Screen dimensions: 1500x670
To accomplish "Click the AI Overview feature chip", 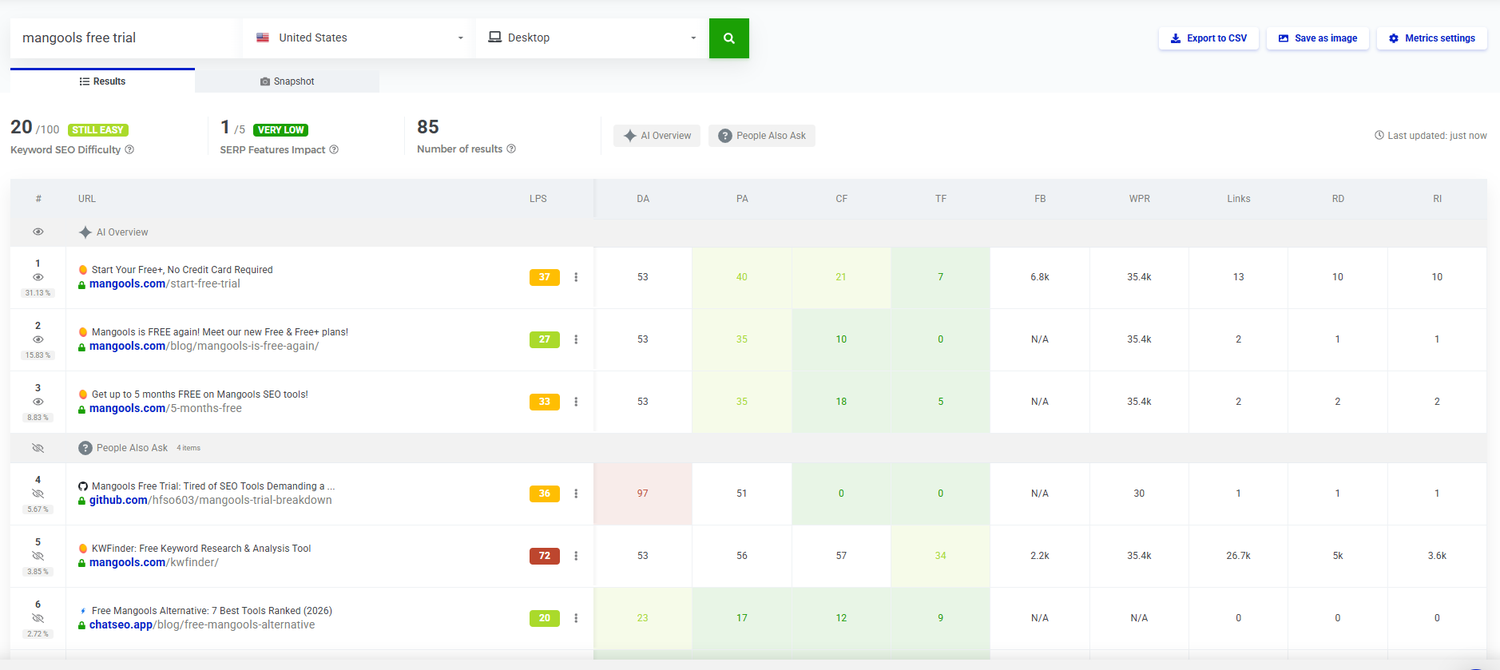I will [x=657, y=135].
